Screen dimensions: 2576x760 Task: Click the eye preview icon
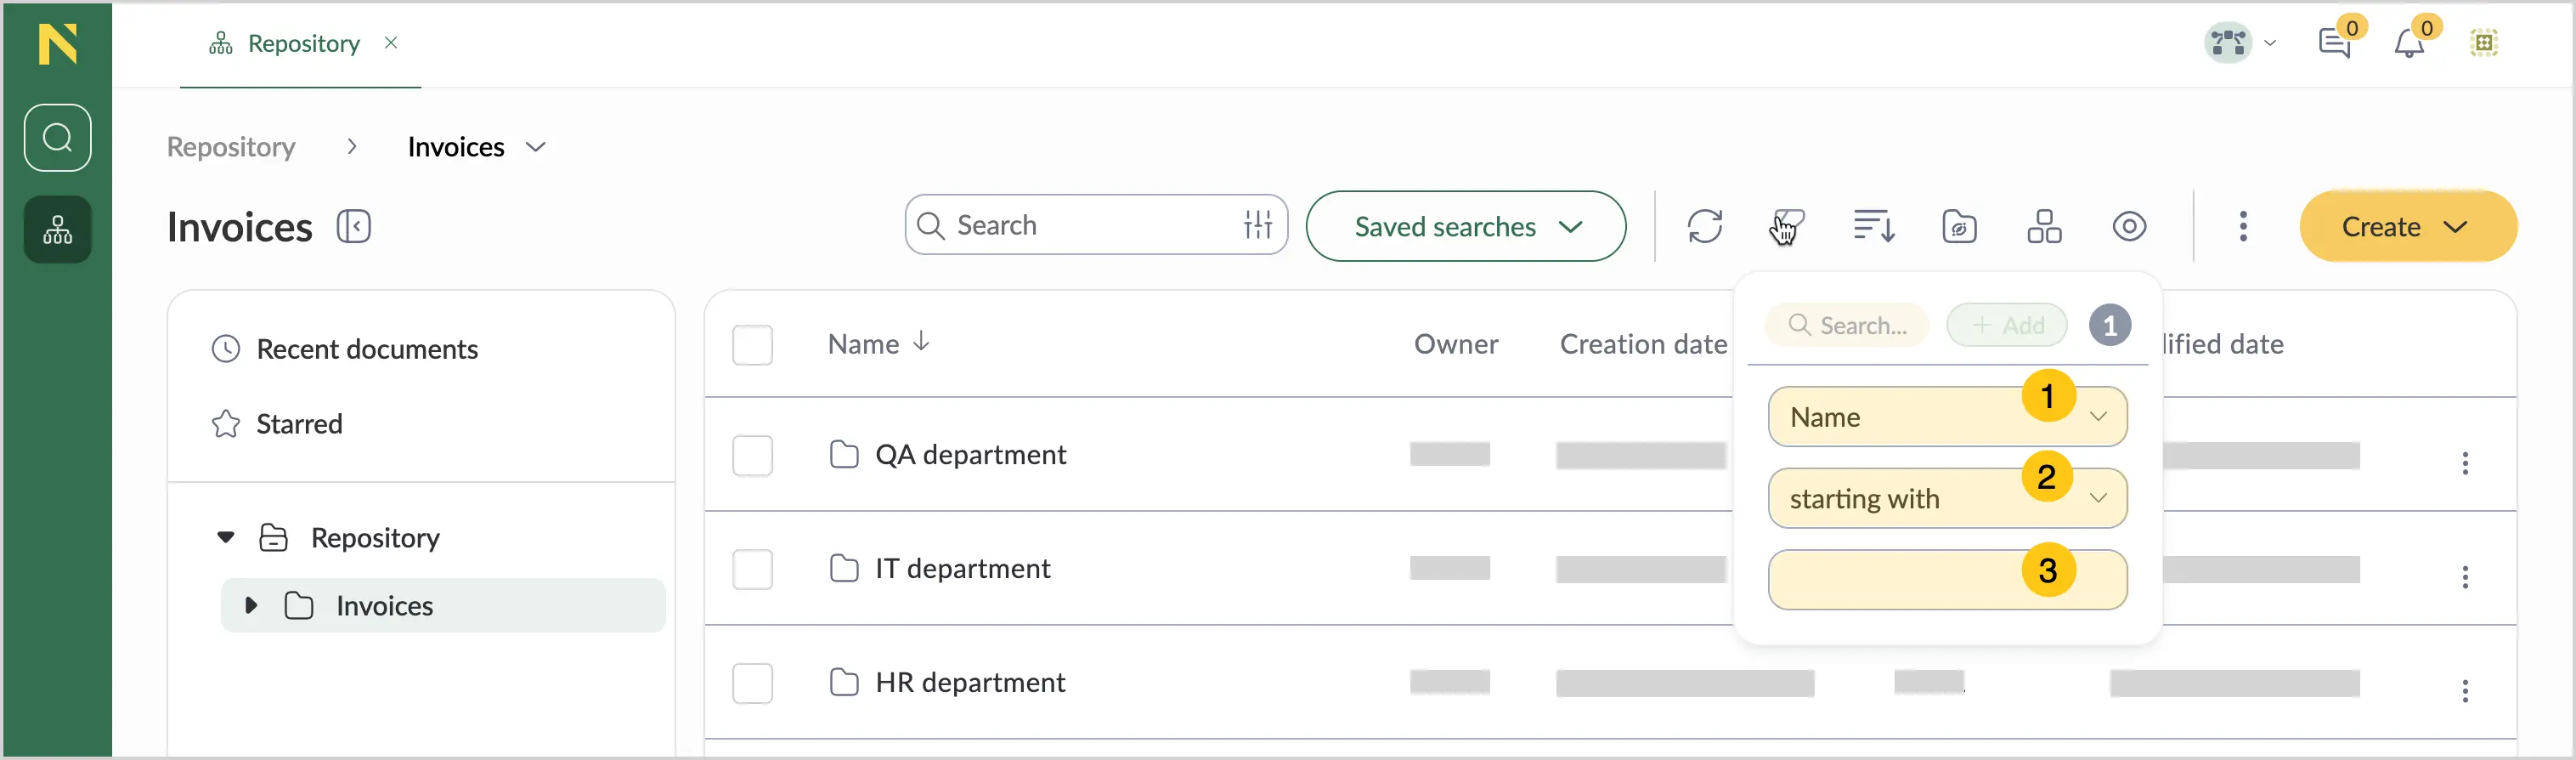2129,227
